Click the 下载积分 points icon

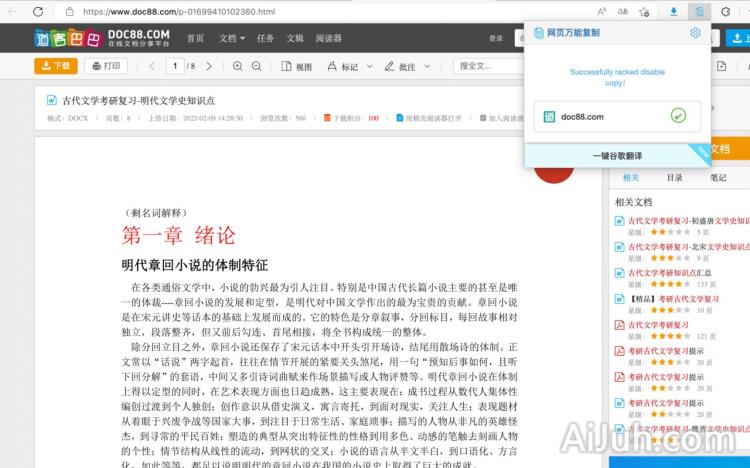point(327,118)
